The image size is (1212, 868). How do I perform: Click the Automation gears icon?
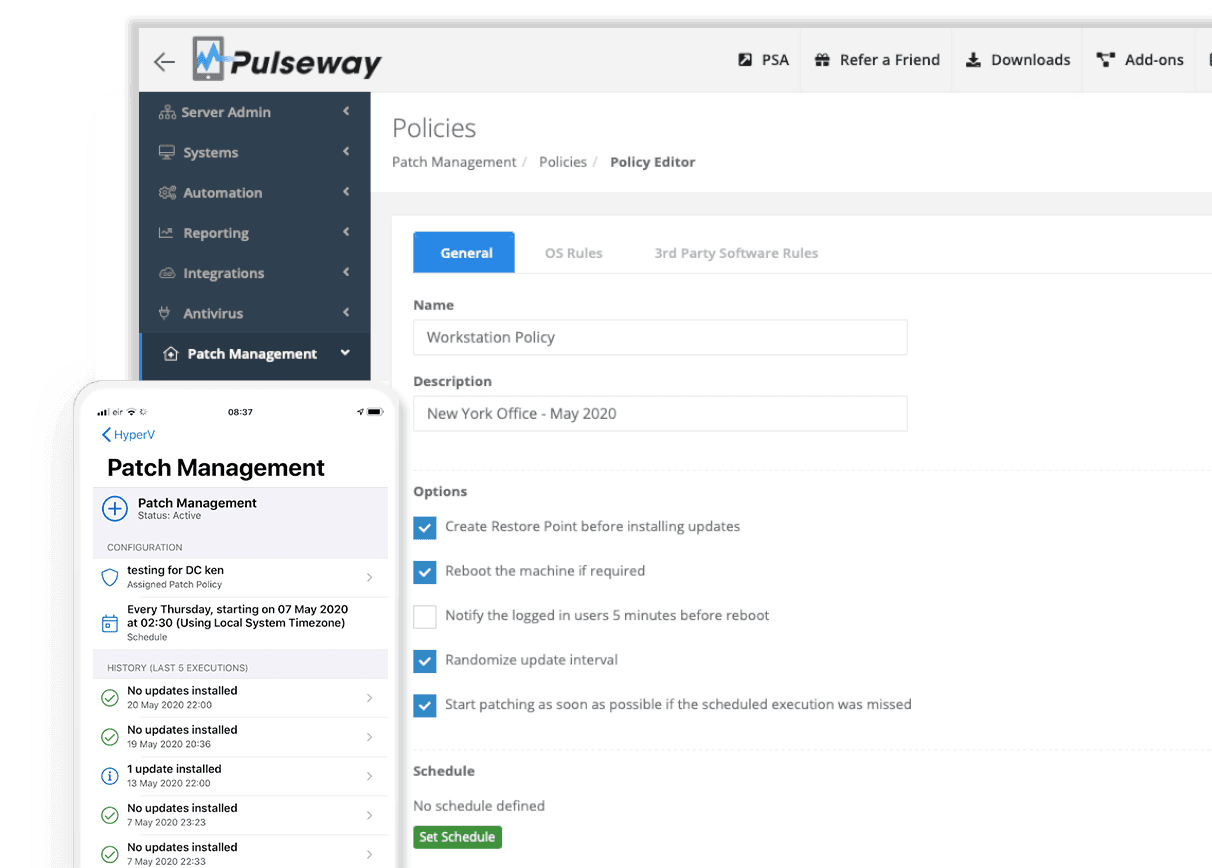click(x=166, y=192)
